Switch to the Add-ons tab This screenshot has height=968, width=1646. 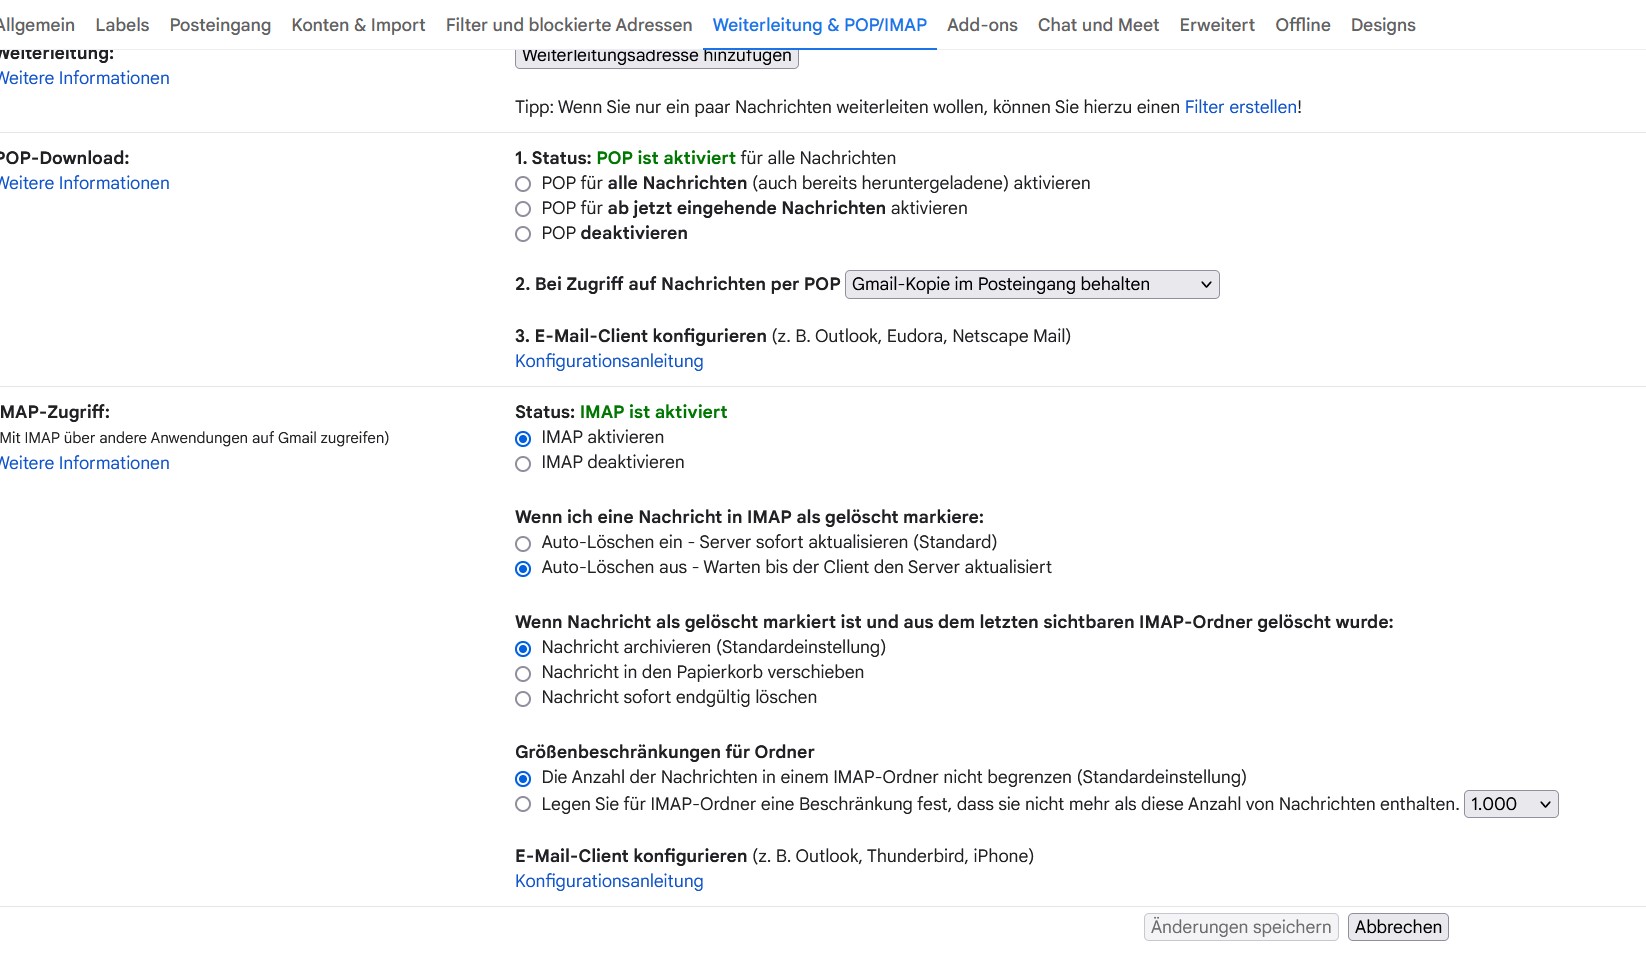982,25
